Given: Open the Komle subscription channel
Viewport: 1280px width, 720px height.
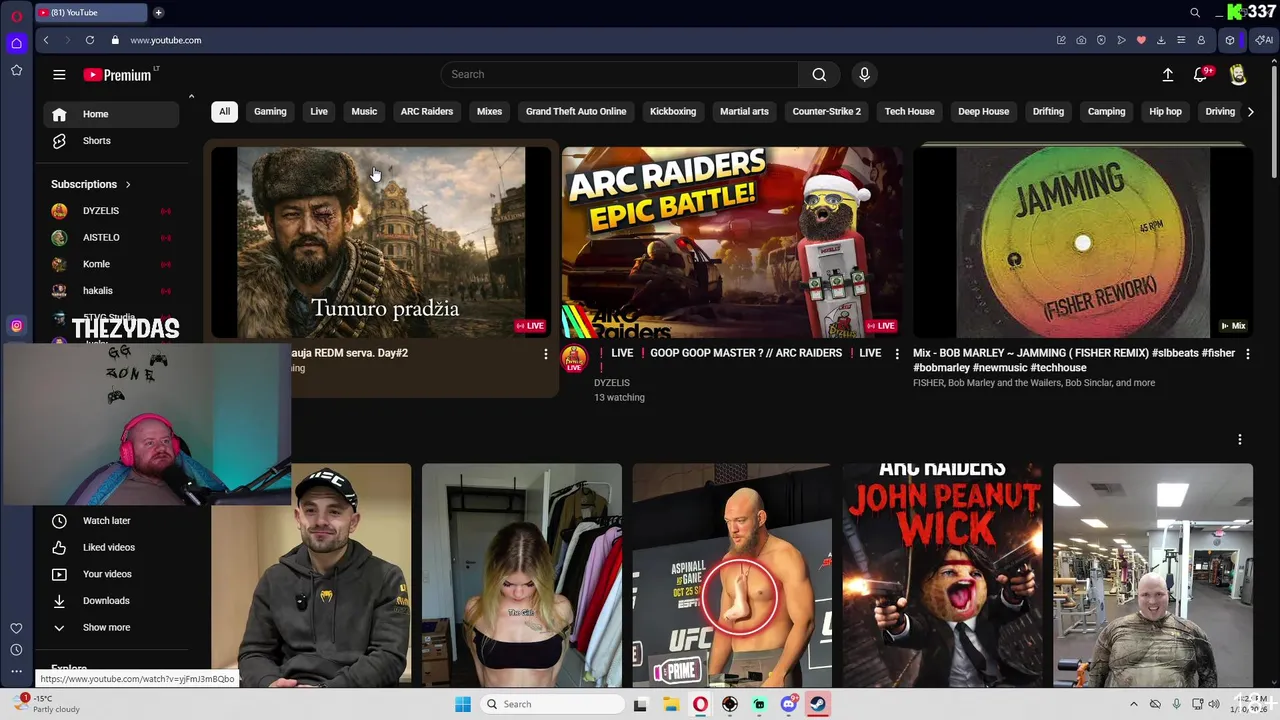Looking at the screenshot, I should click(x=111, y=264).
